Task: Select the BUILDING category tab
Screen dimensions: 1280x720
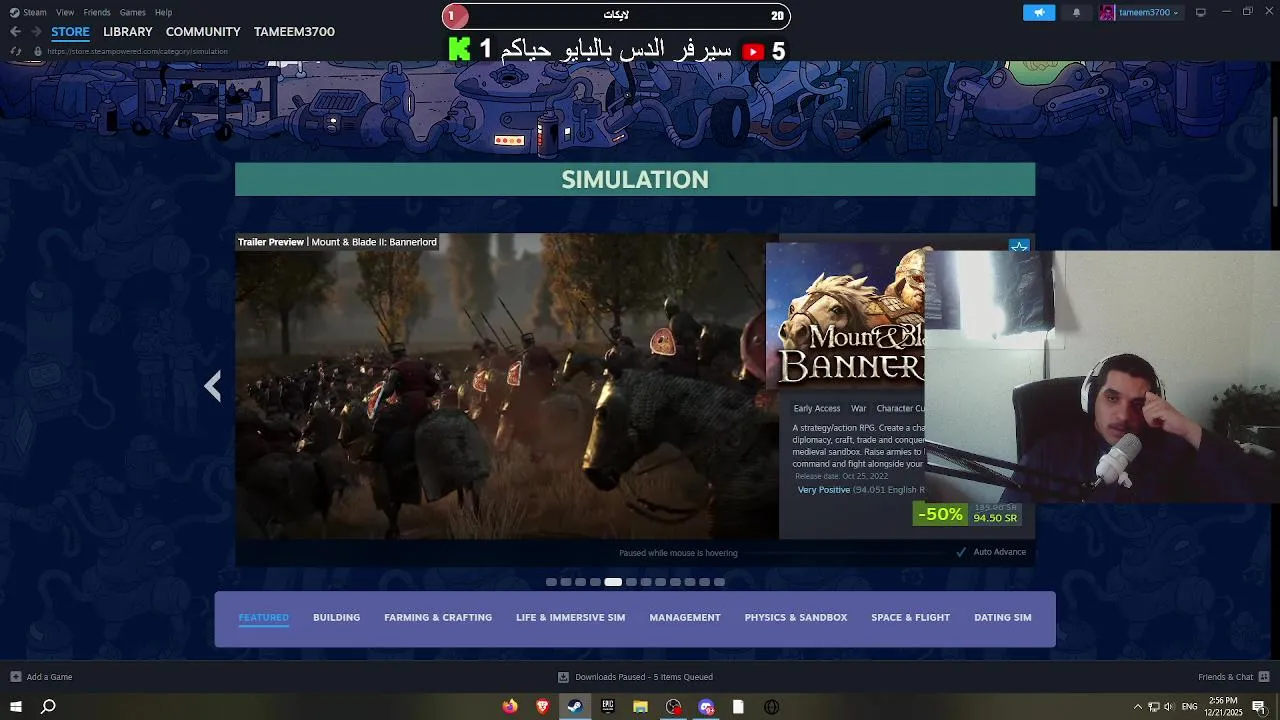Action: (x=336, y=617)
